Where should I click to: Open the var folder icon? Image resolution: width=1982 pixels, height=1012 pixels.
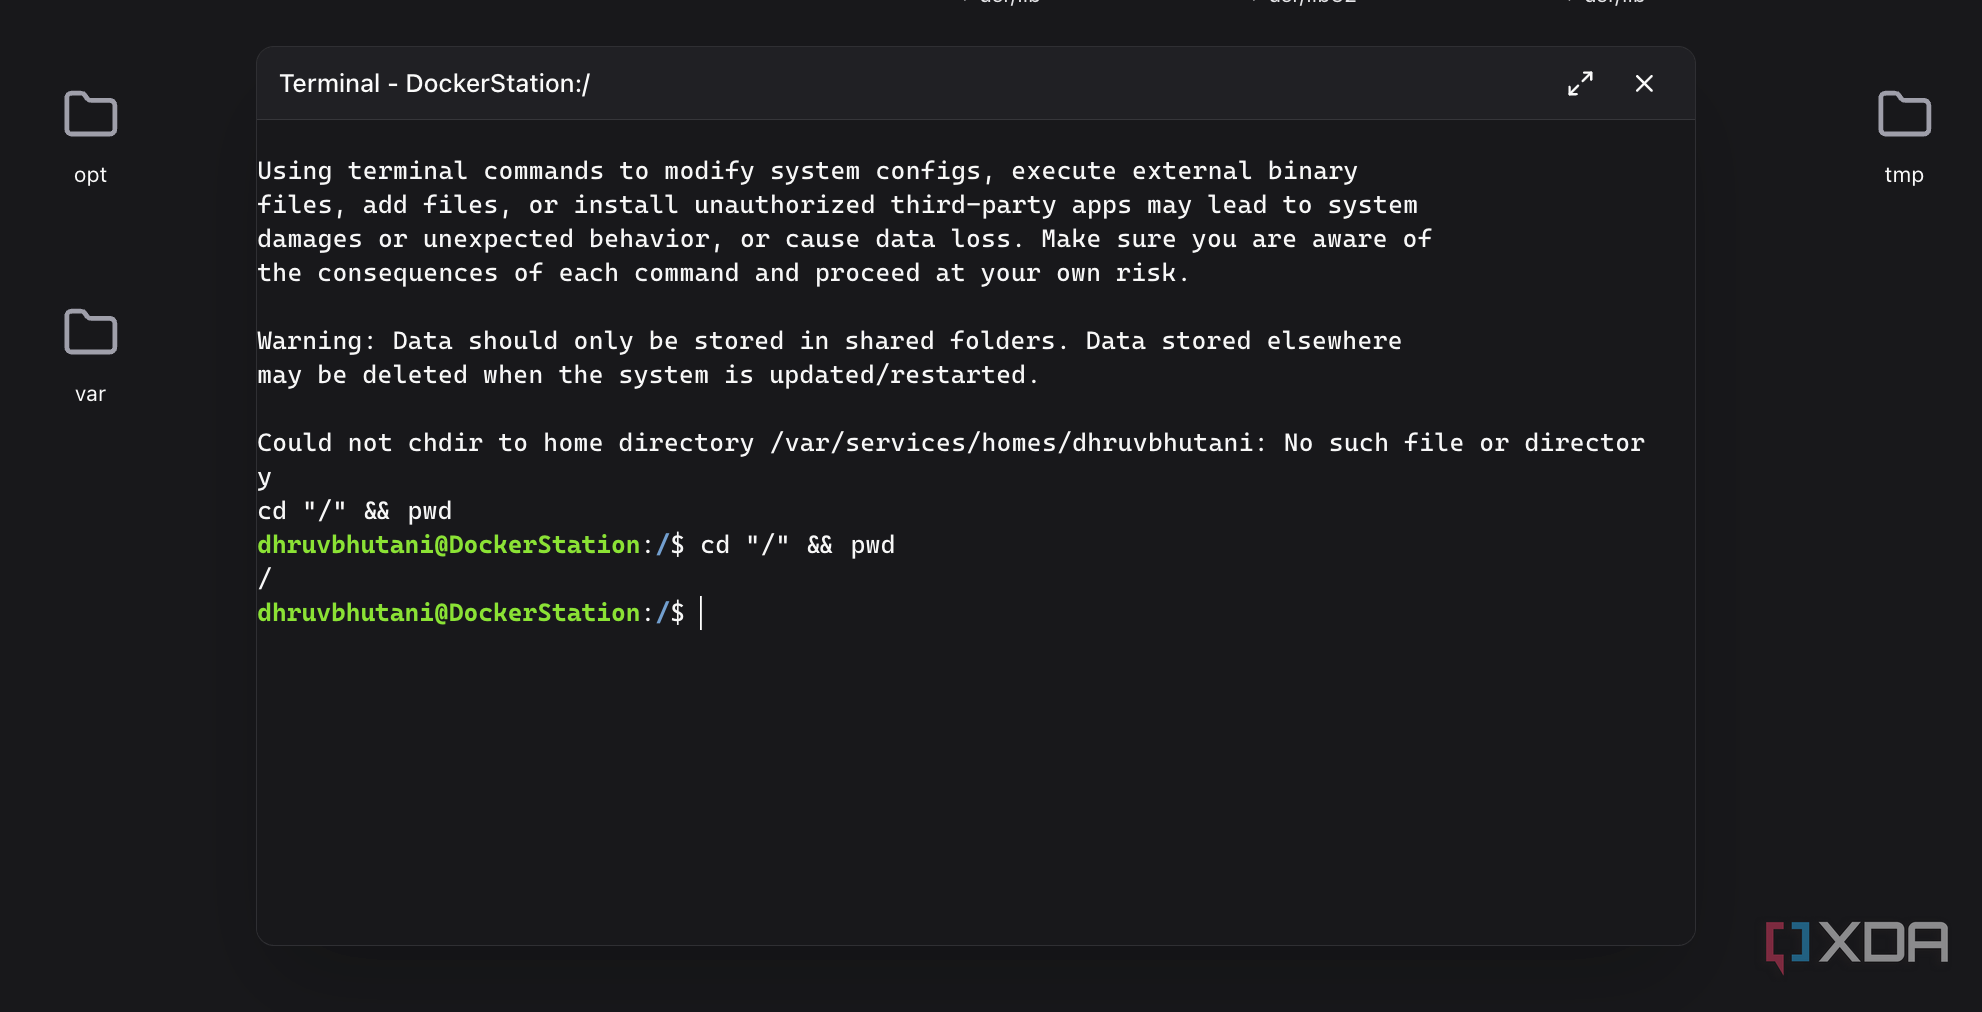[x=90, y=332]
